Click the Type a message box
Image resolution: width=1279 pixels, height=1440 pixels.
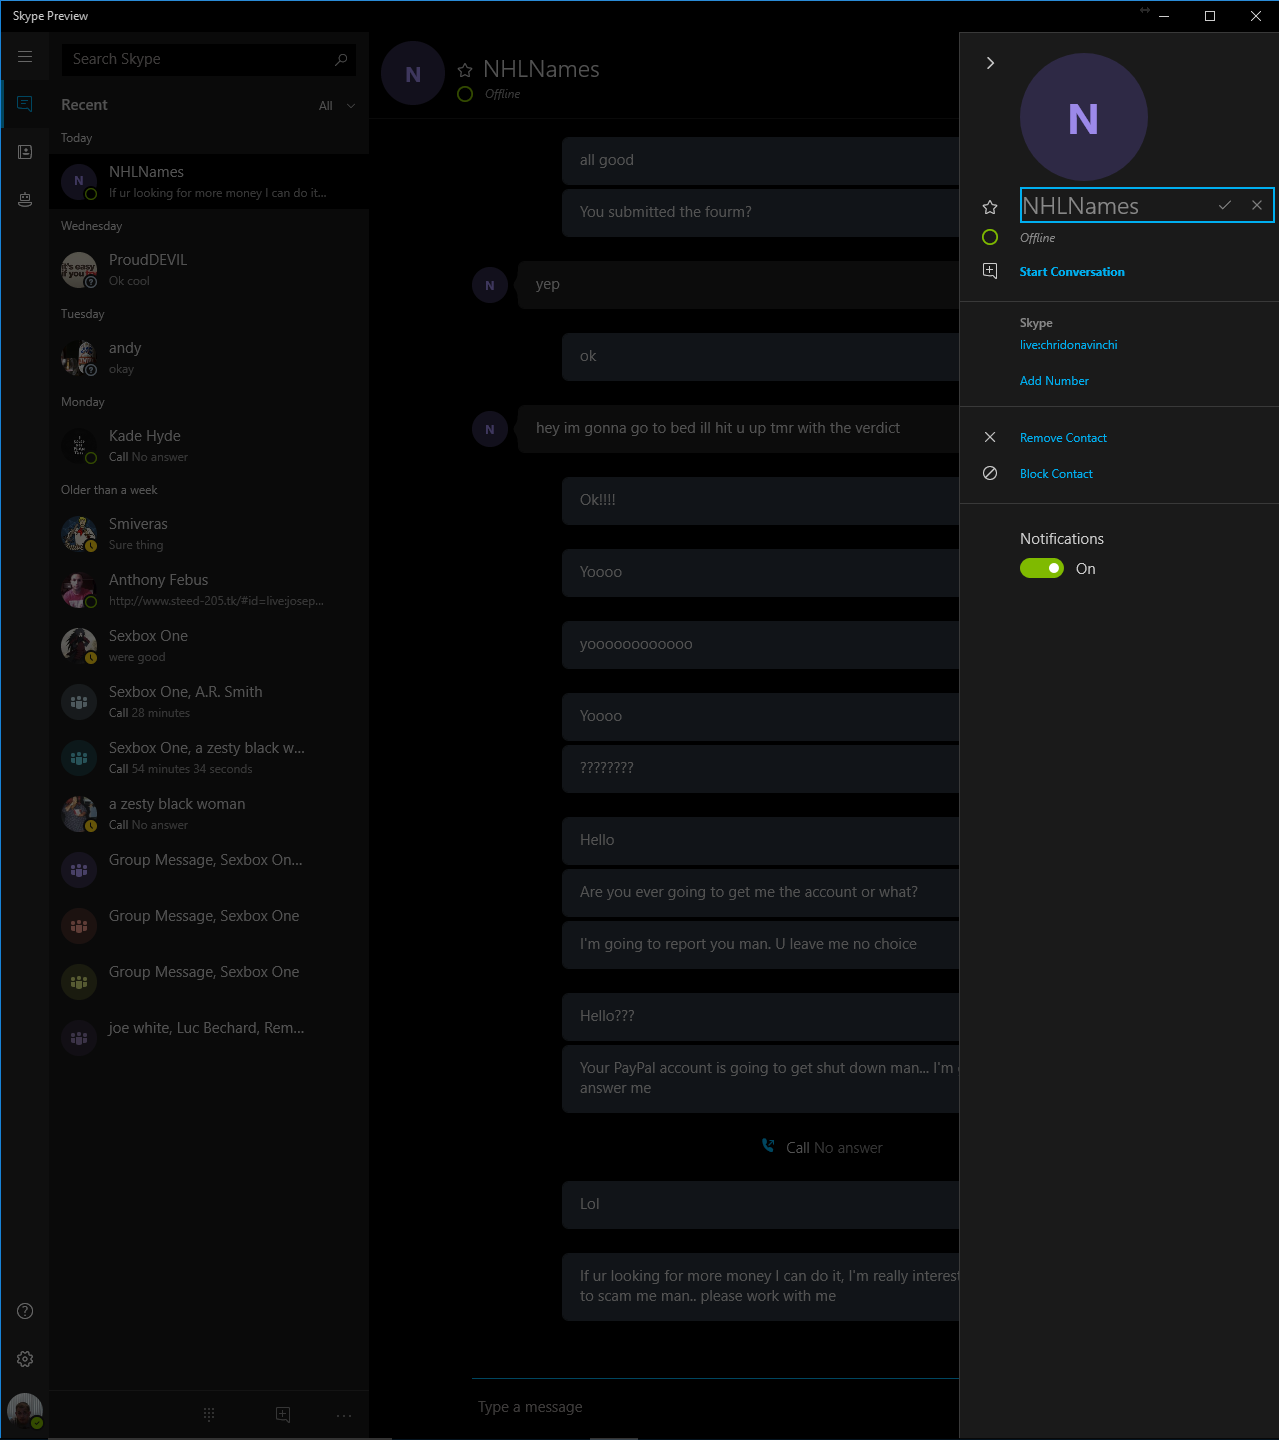(x=715, y=1407)
